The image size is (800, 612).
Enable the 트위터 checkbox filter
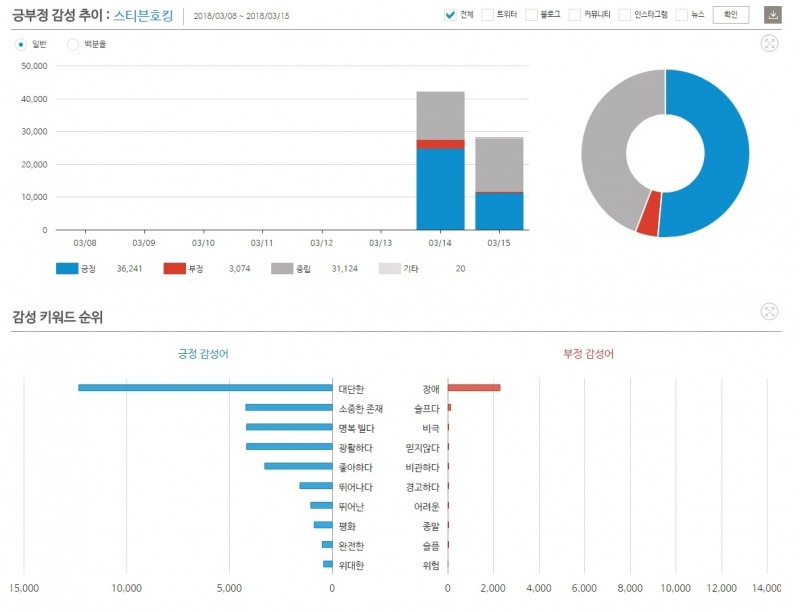tap(487, 15)
